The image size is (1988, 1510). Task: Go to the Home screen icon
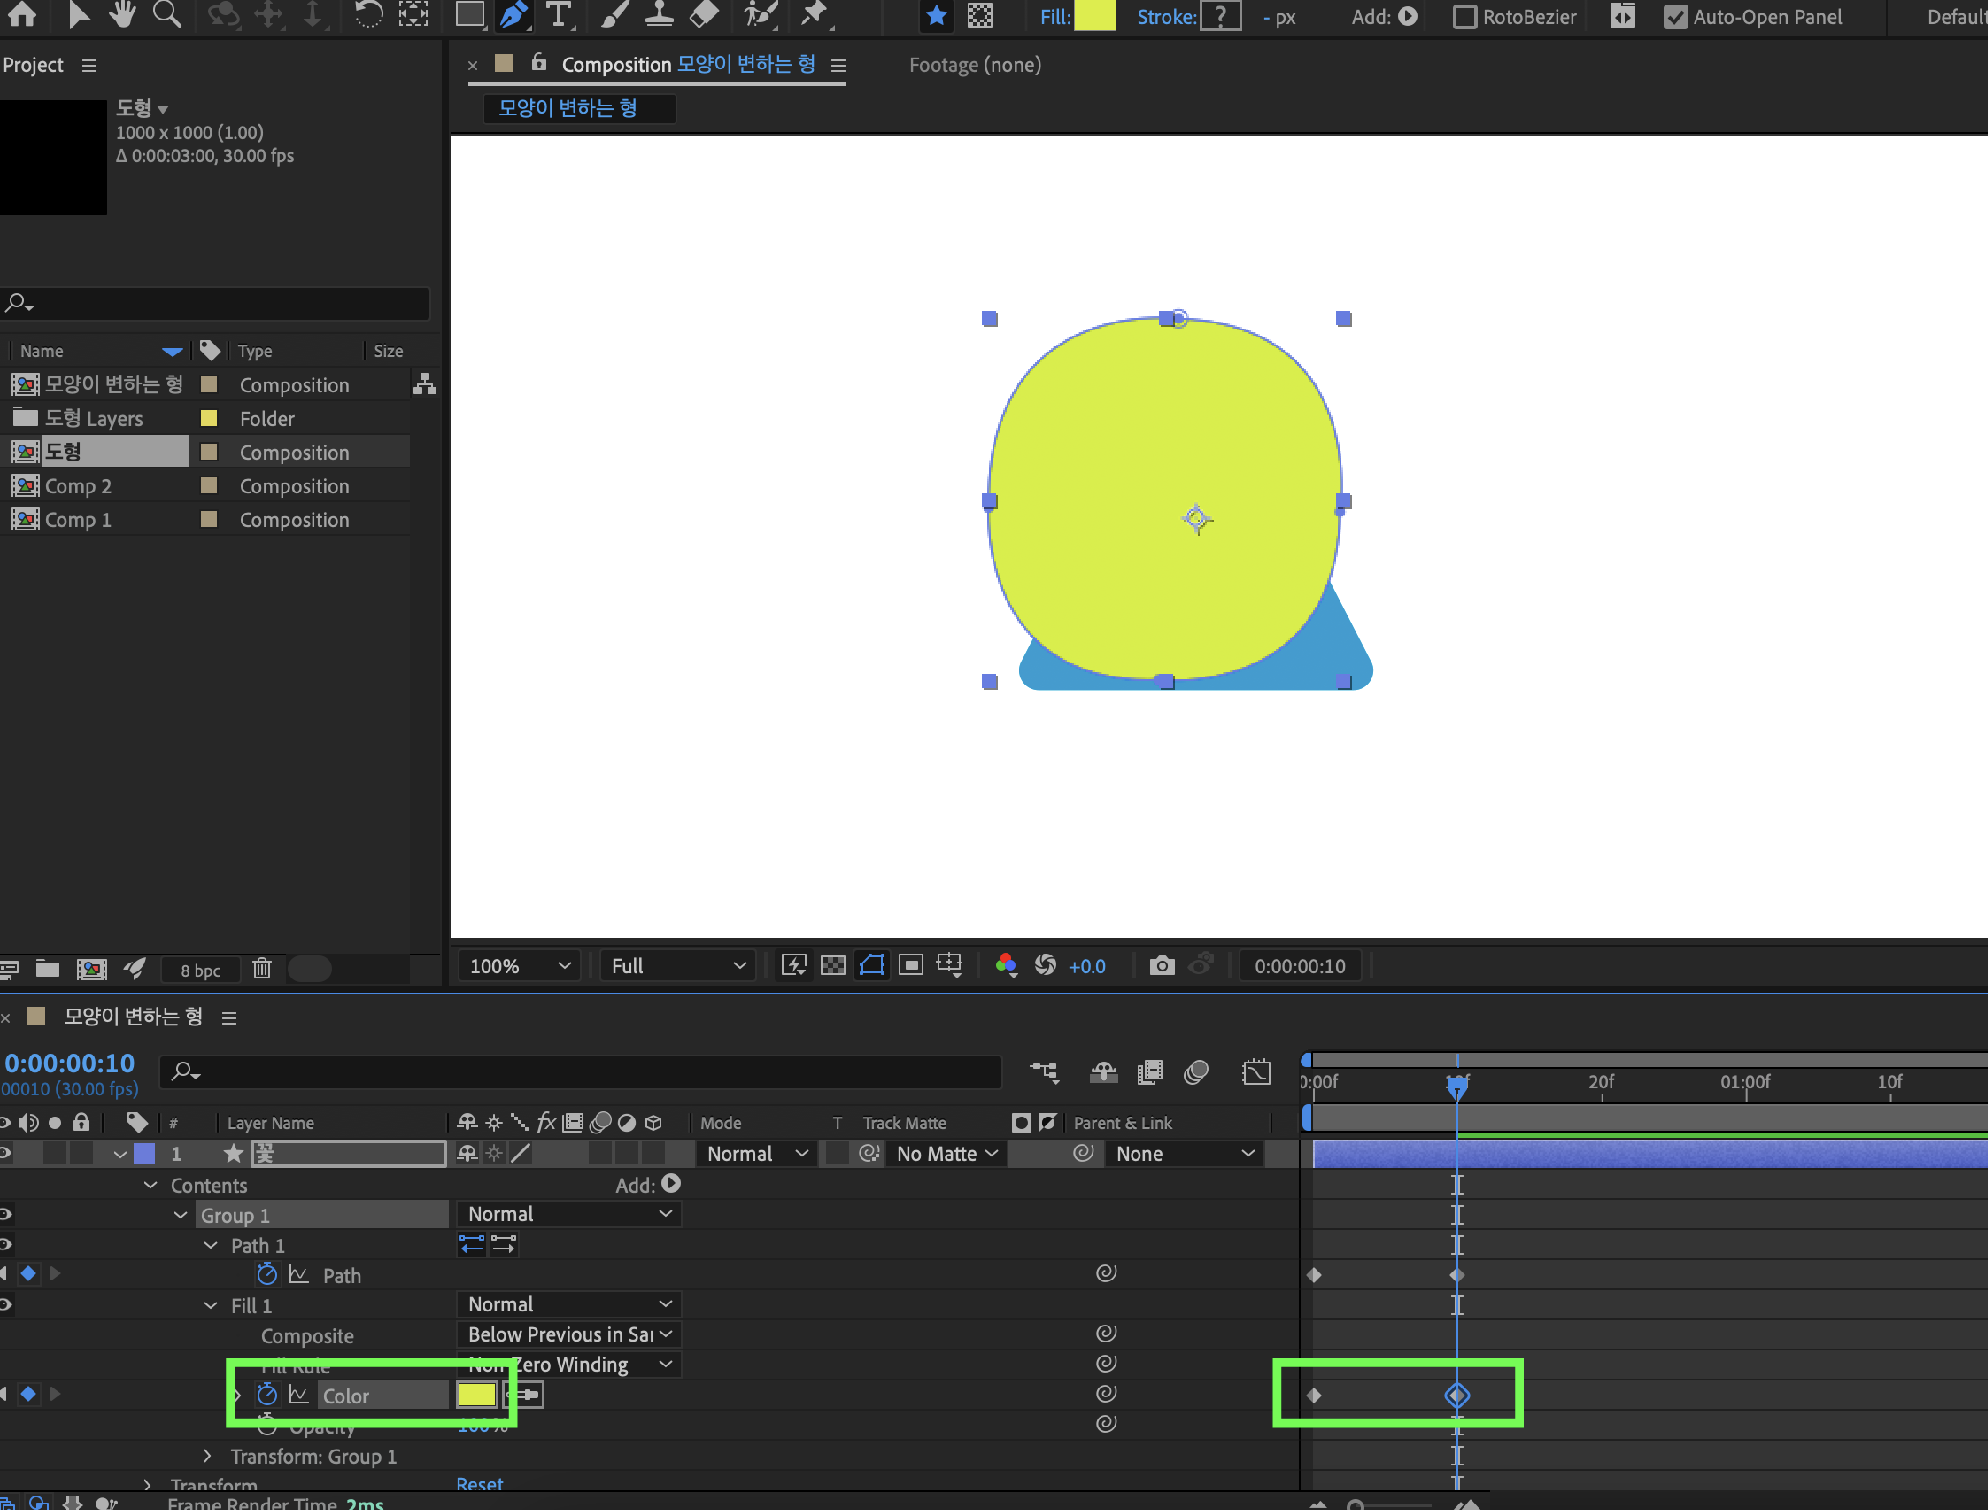click(22, 14)
